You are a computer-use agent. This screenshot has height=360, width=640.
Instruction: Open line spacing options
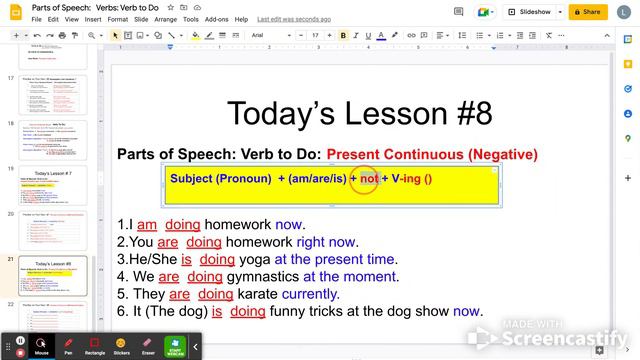[x=462, y=36]
